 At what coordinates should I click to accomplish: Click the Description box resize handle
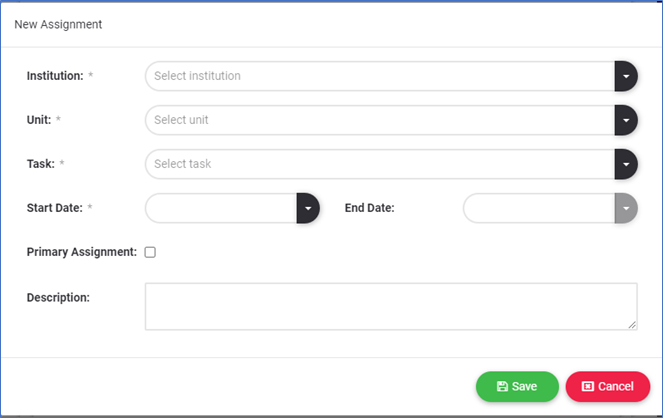pyautogui.click(x=632, y=324)
